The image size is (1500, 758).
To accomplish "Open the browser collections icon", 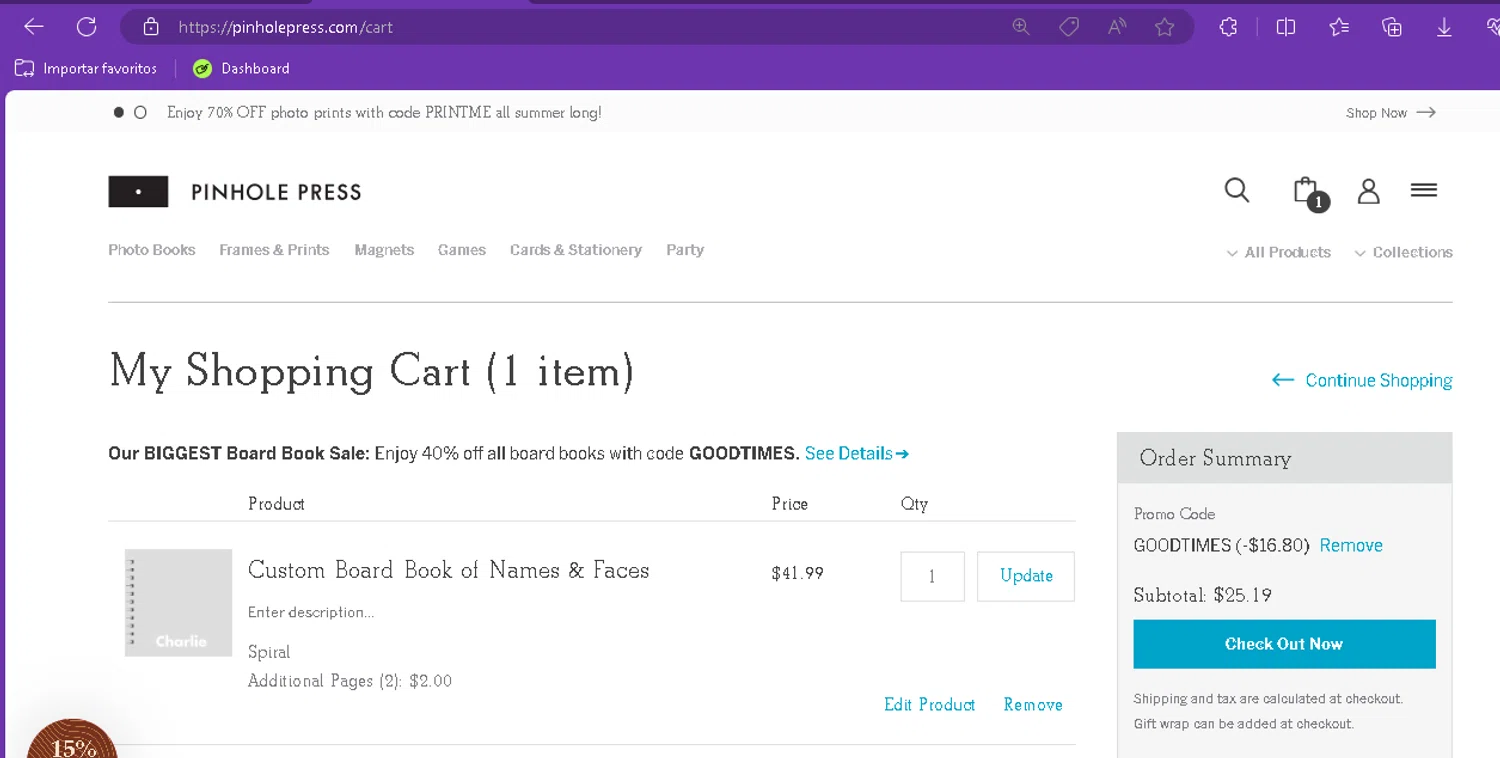I will 1392,27.
